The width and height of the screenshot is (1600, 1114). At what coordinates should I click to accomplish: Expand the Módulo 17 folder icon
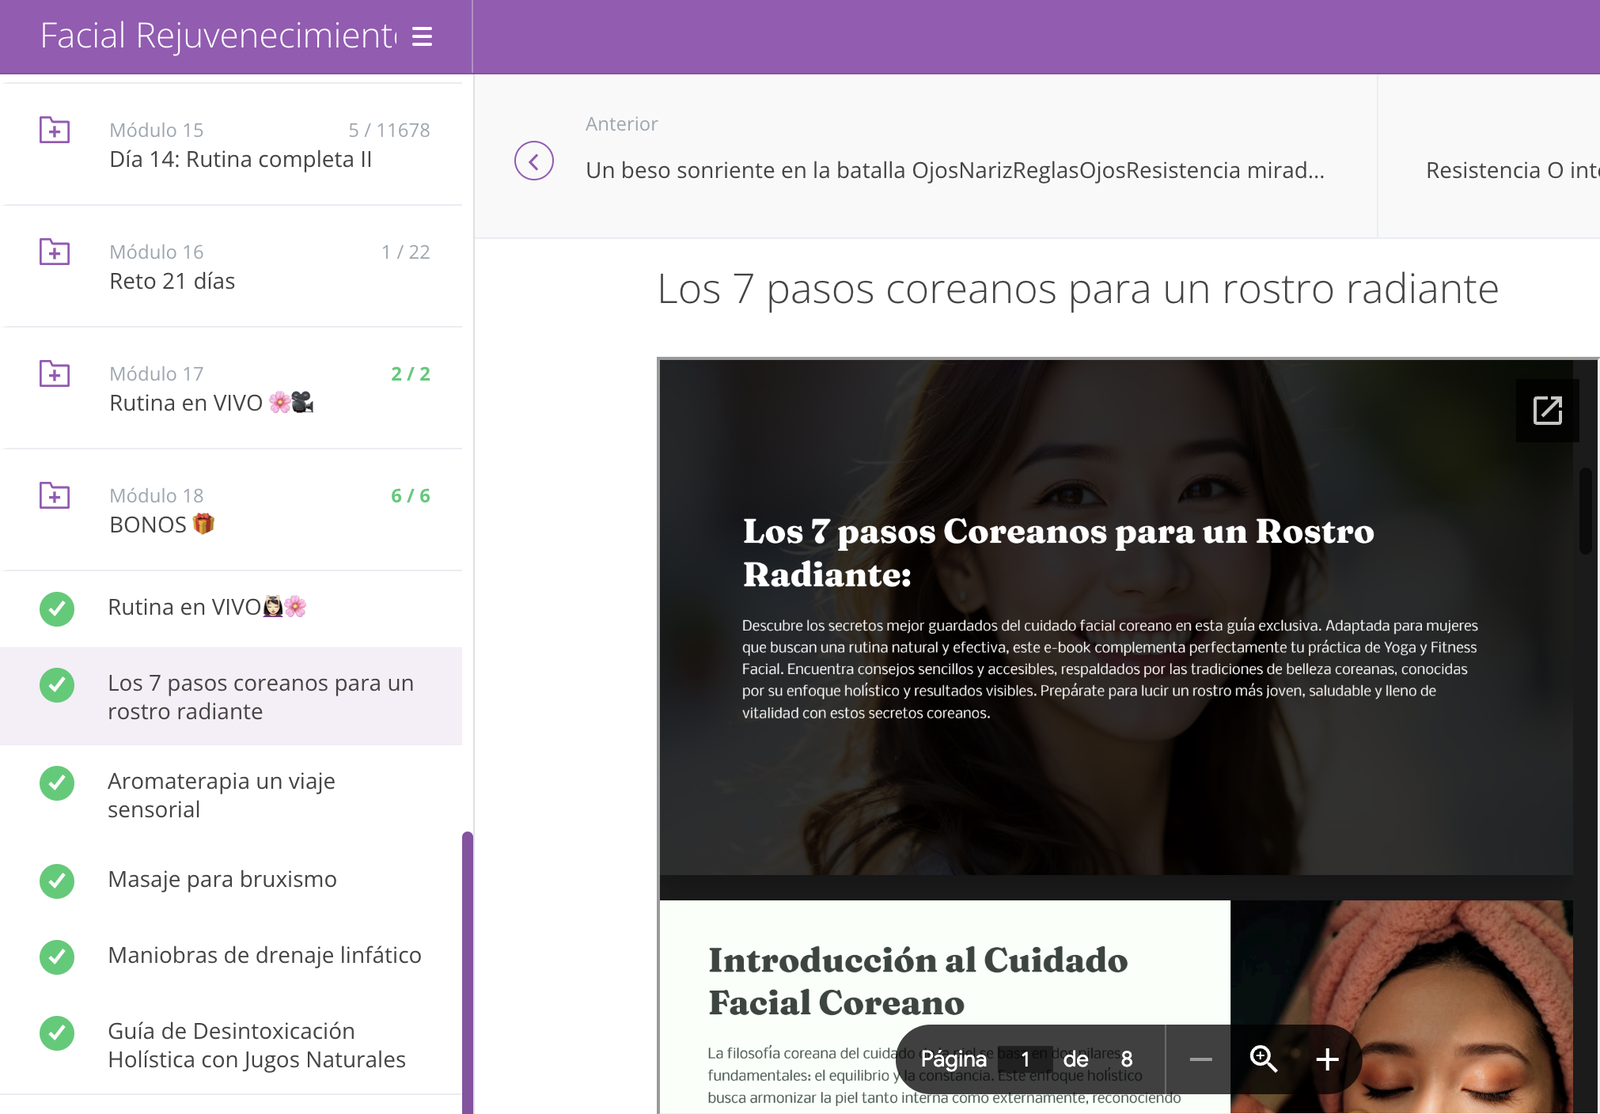55,374
